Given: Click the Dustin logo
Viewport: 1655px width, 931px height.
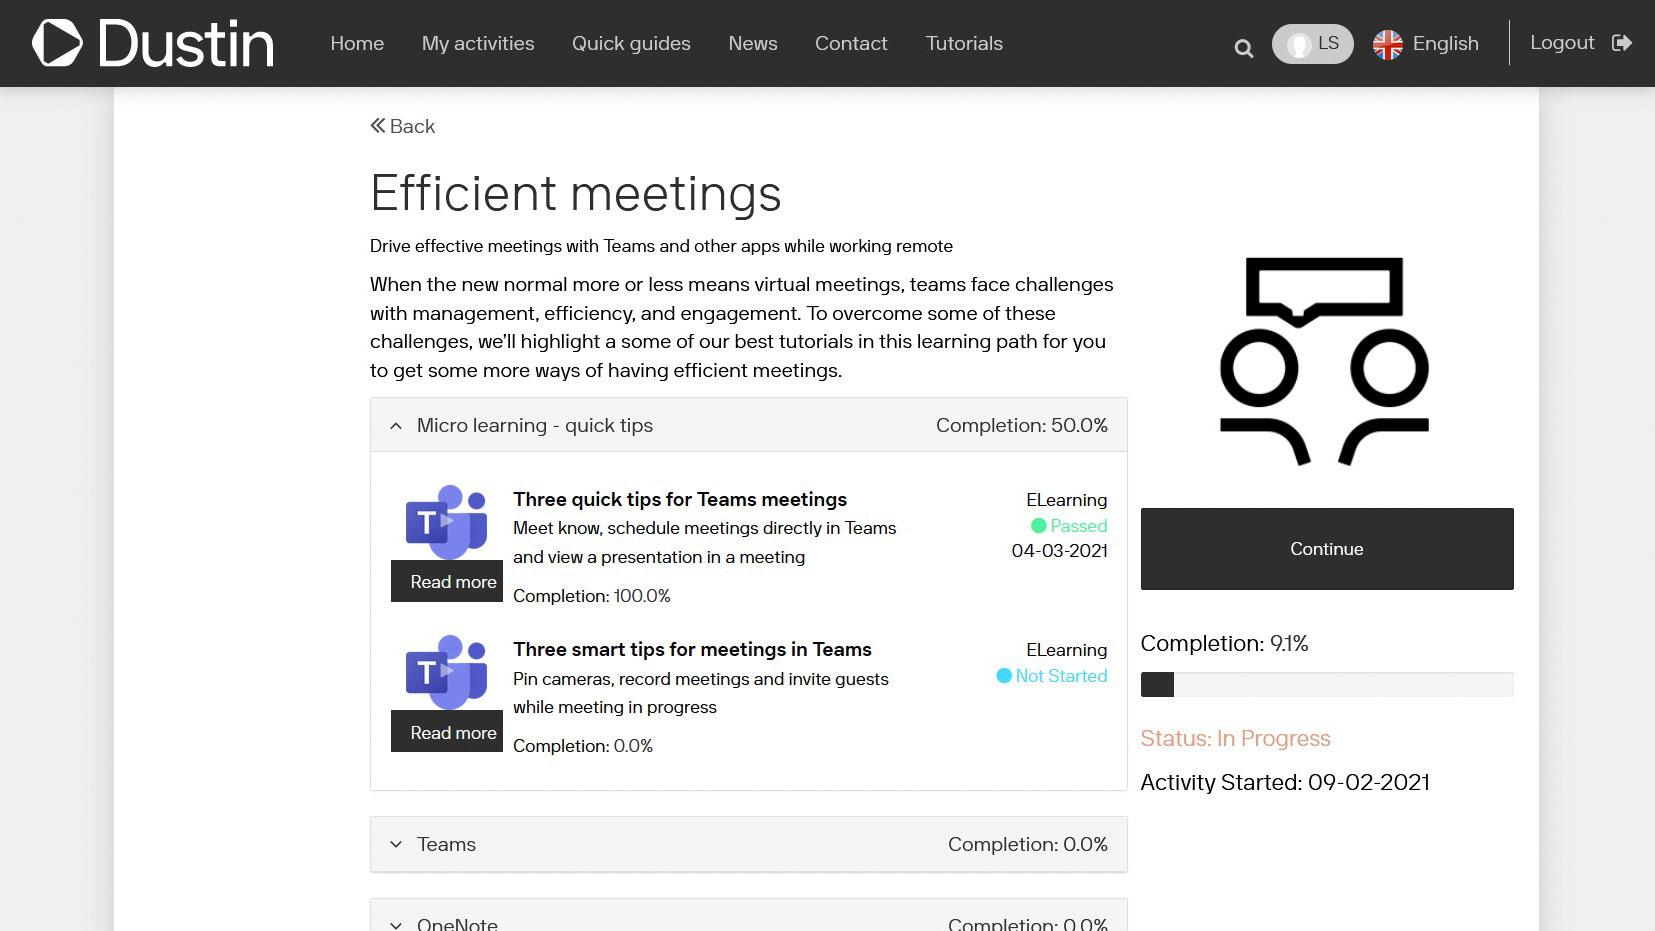Looking at the screenshot, I should [153, 43].
